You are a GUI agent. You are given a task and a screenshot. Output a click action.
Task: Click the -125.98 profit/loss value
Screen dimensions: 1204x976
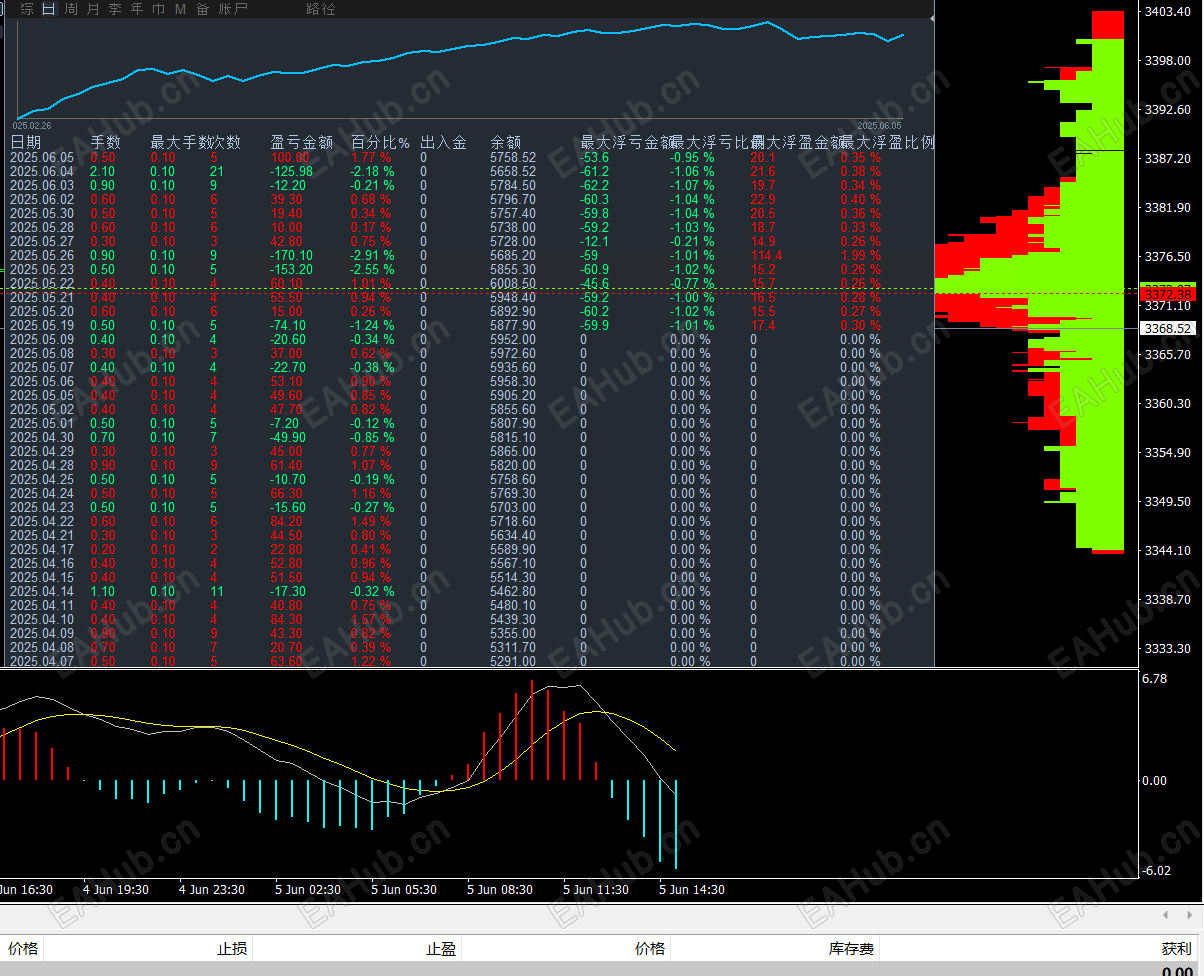click(292, 171)
